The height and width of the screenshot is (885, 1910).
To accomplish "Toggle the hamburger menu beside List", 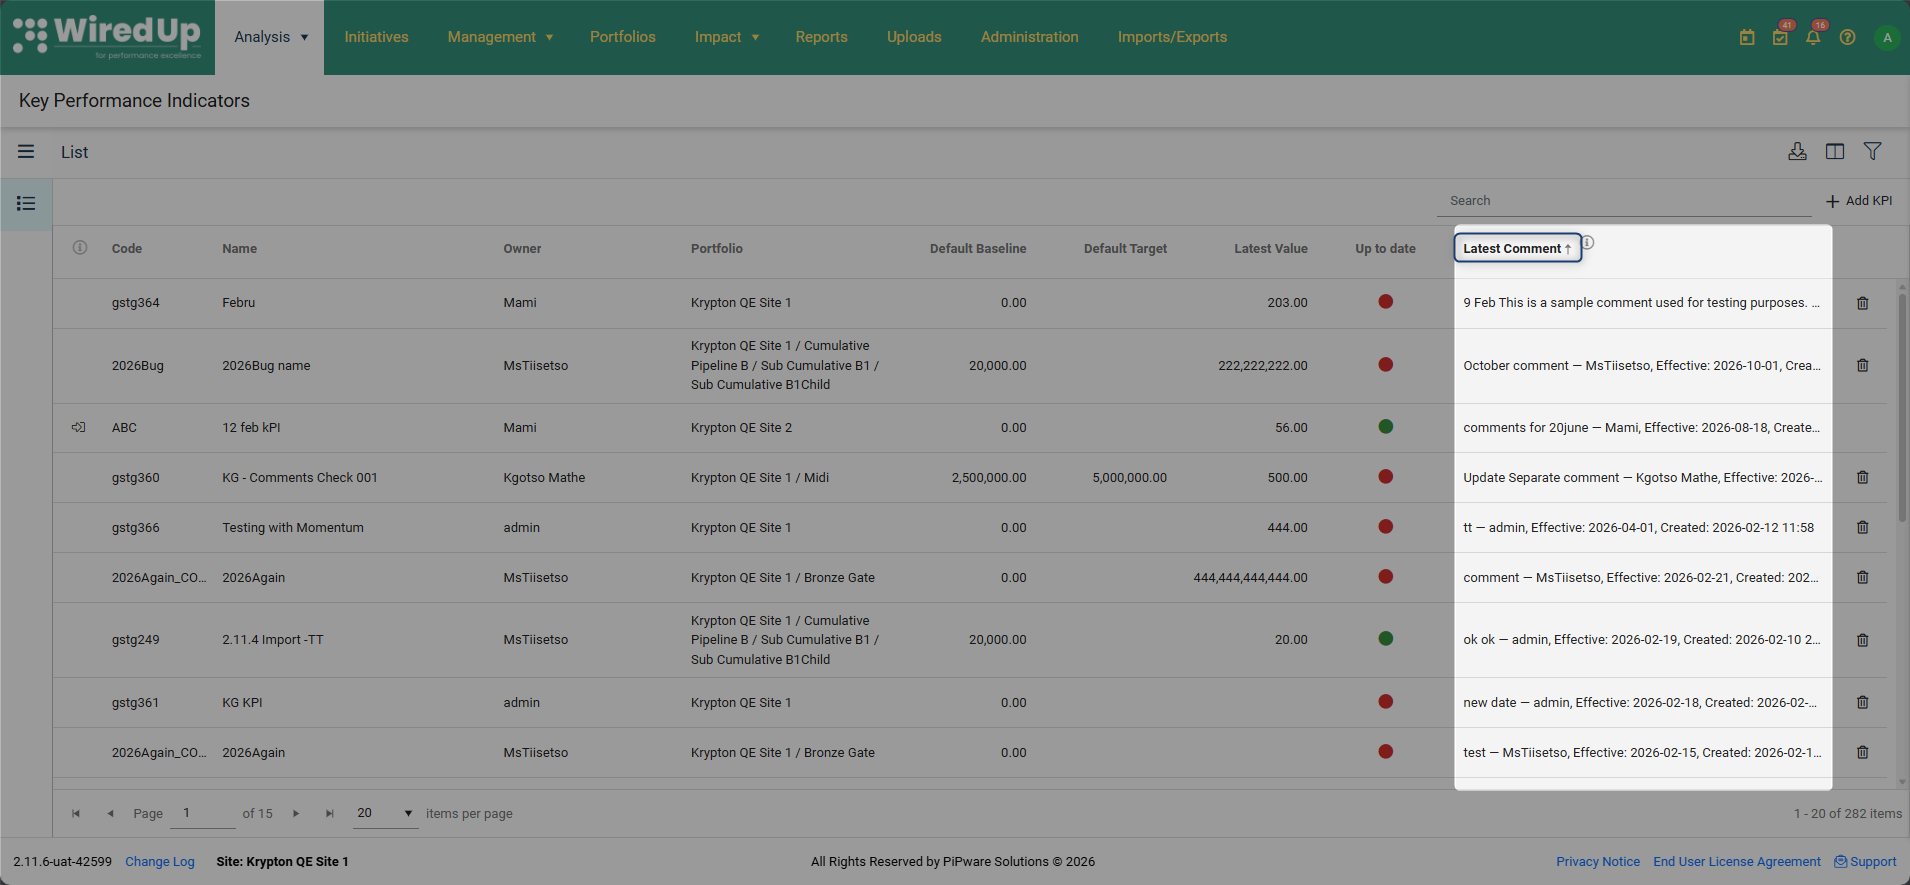I will (26, 152).
